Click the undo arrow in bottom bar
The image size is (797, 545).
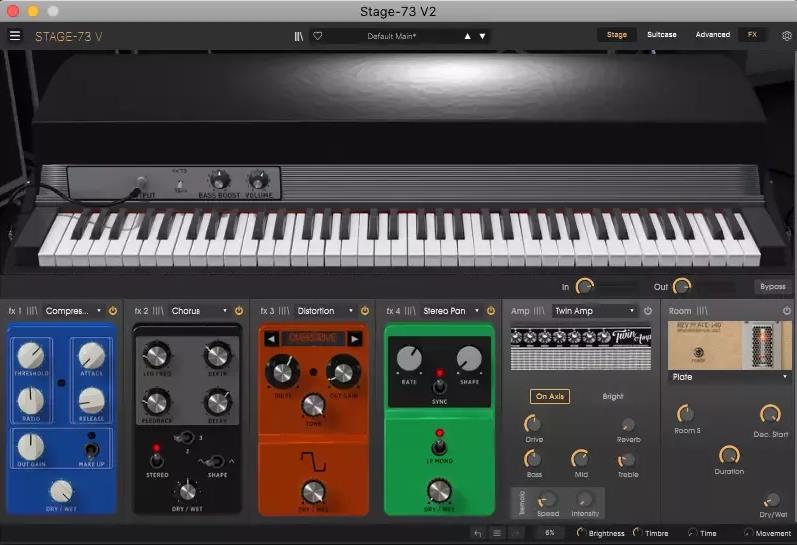477,533
